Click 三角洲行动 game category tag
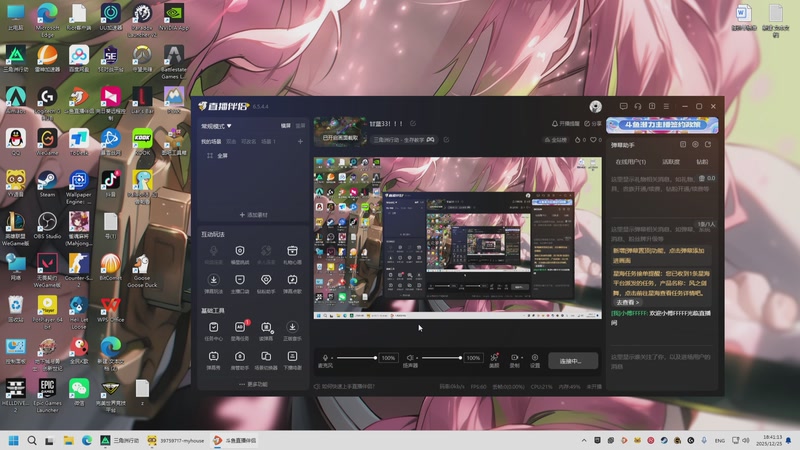 coord(404,139)
